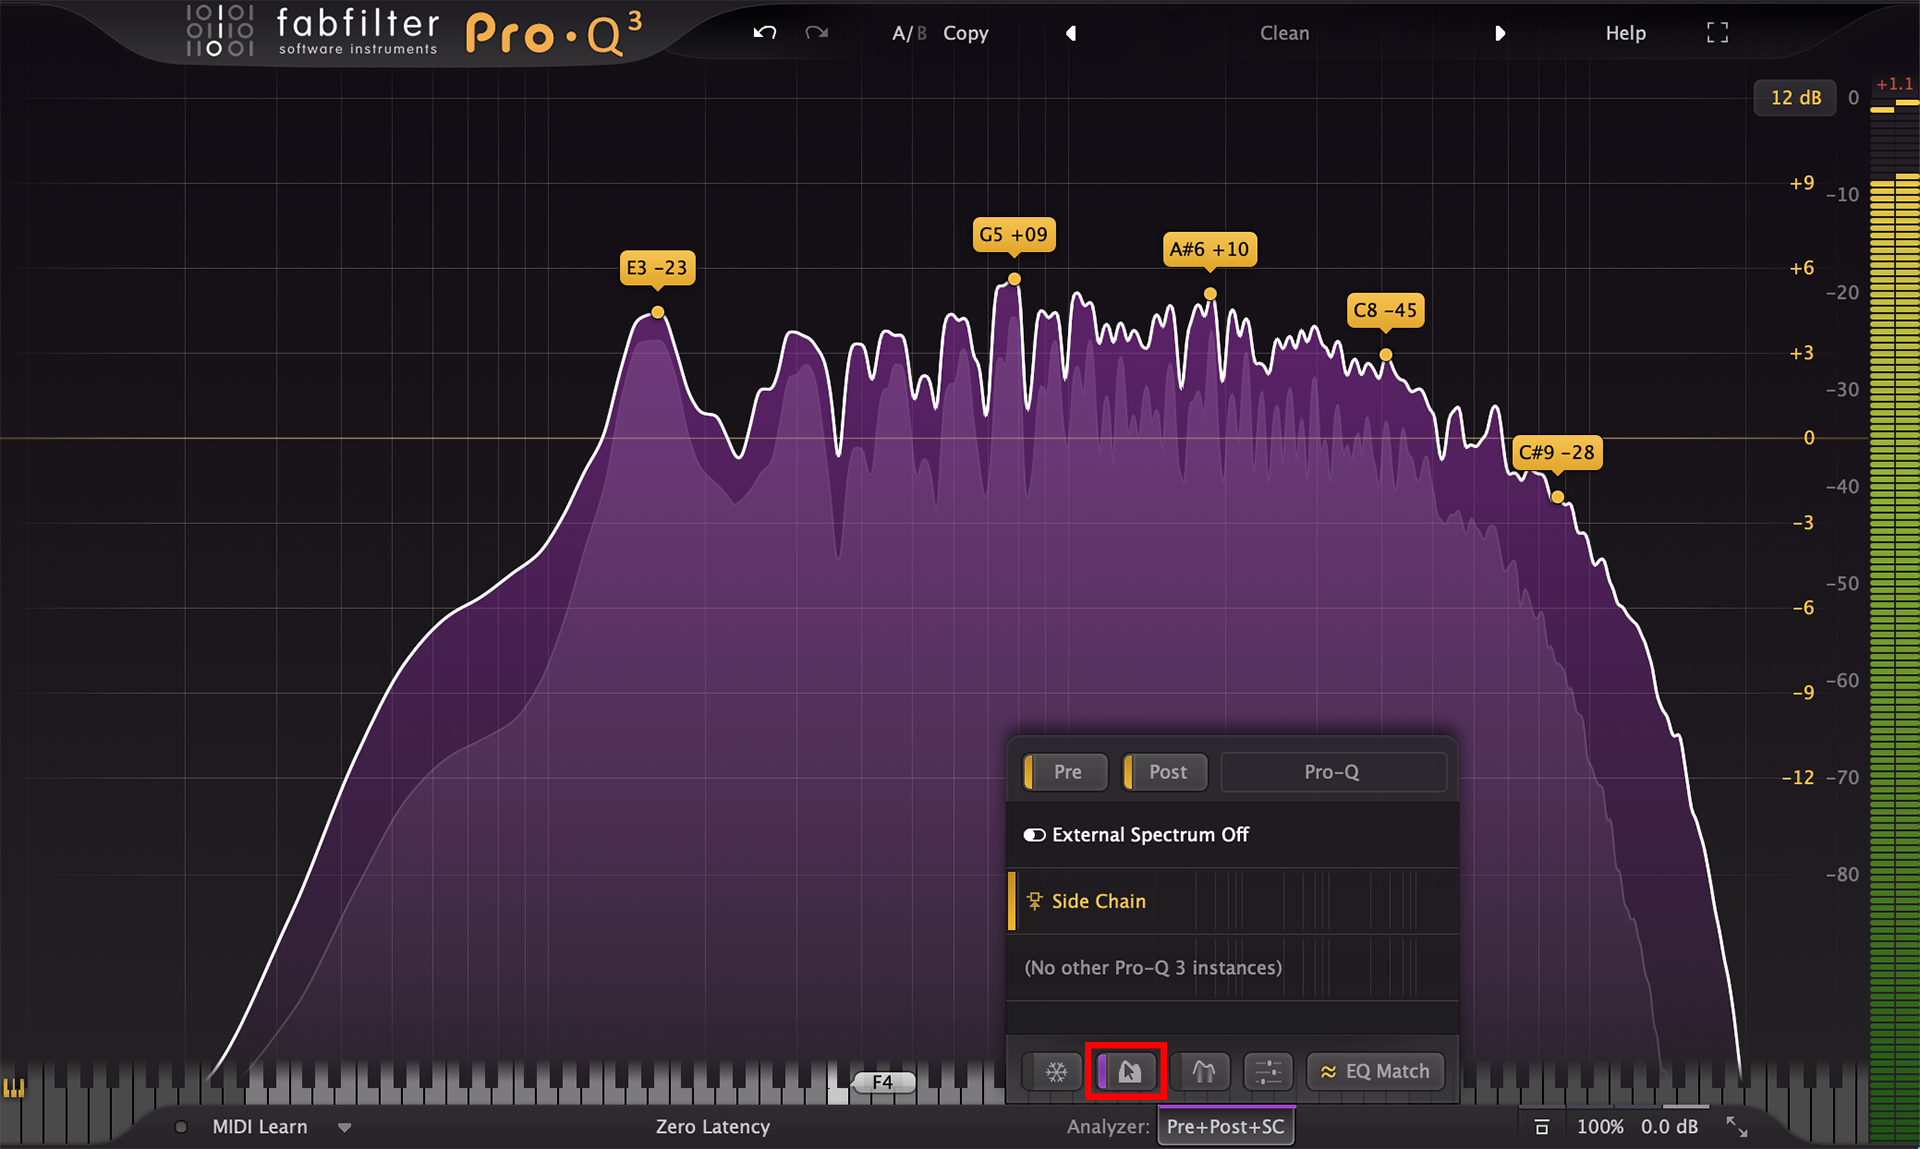Image resolution: width=1920 pixels, height=1149 pixels.
Task: Go to next preset arrow
Action: (1499, 33)
